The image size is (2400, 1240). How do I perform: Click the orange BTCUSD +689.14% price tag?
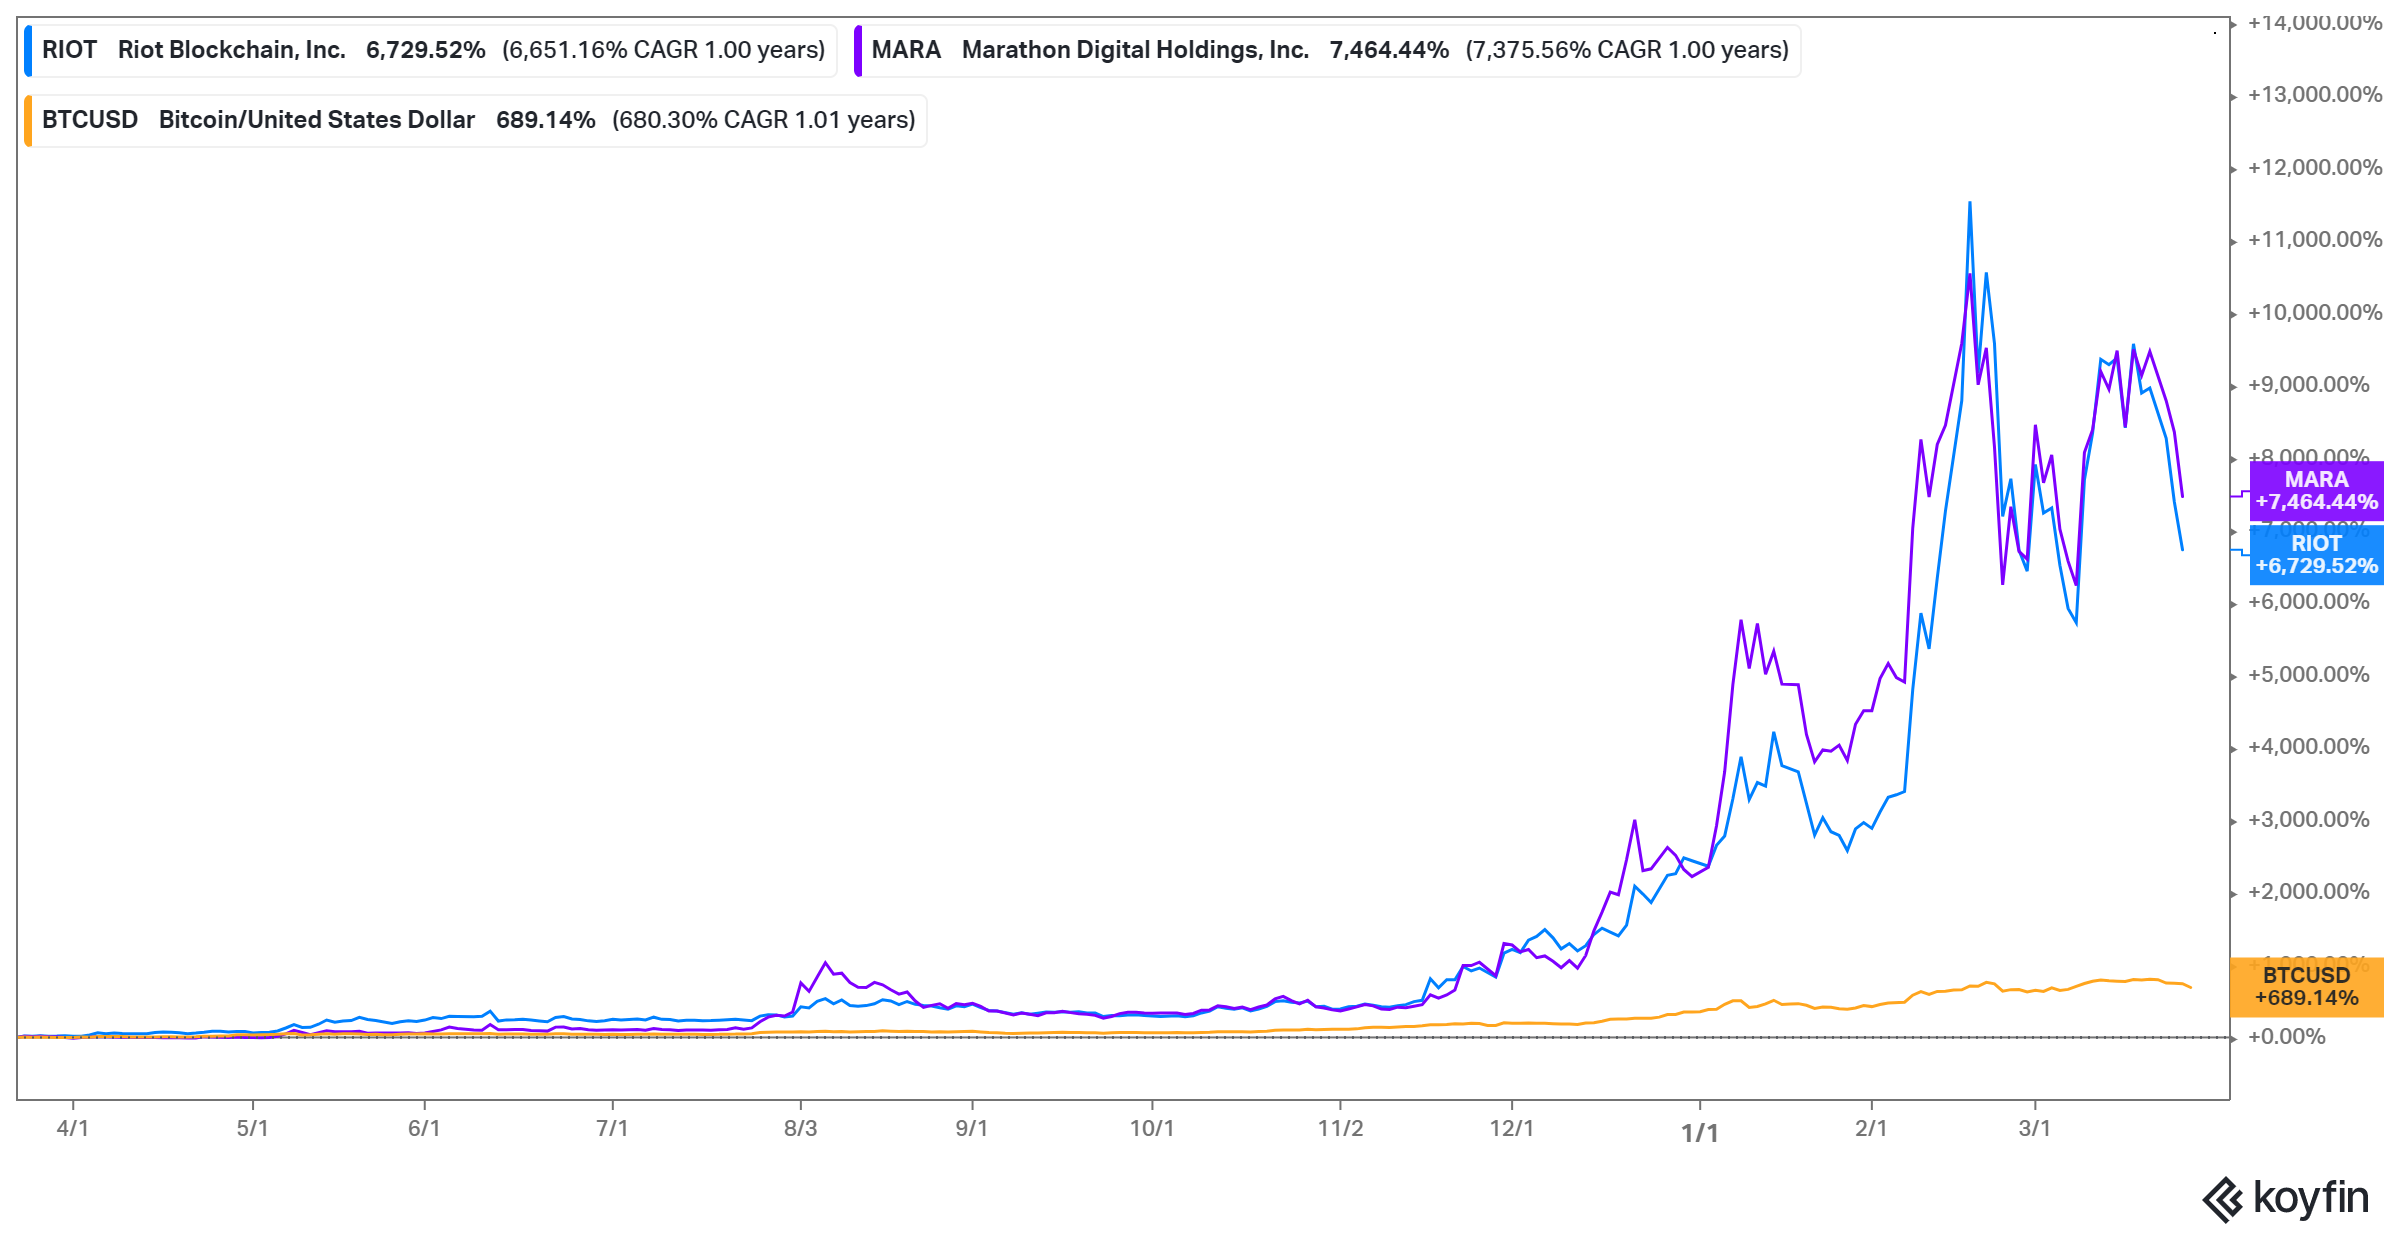coord(2307,987)
